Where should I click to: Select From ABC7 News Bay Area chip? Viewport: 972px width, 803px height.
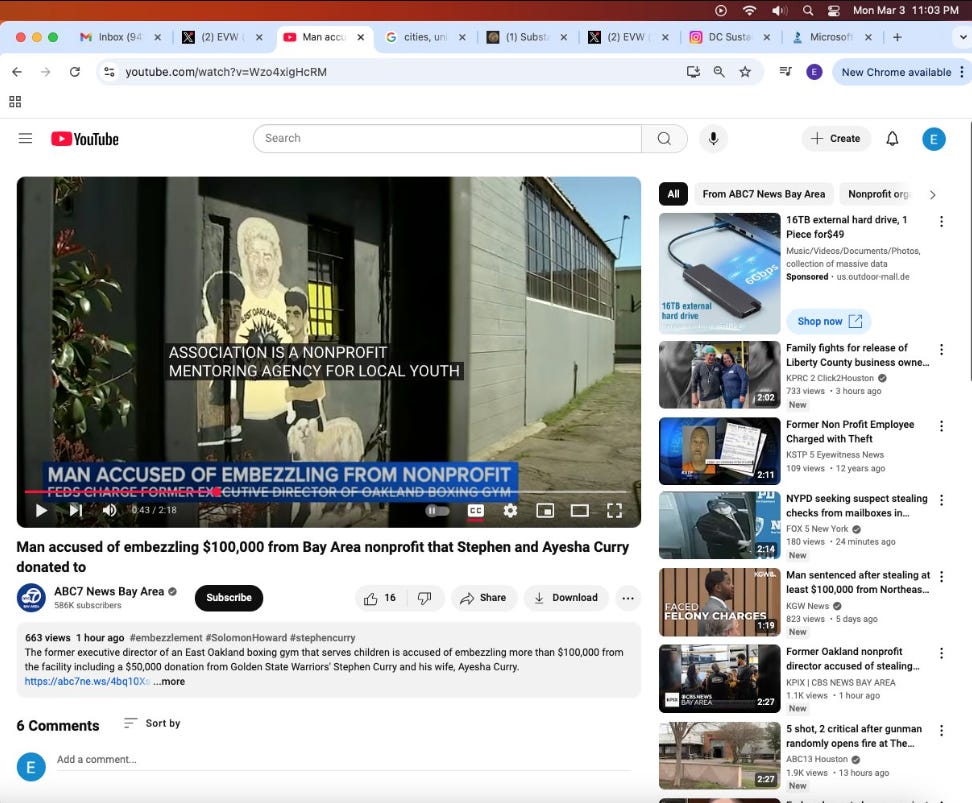click(x=764, y=194)
